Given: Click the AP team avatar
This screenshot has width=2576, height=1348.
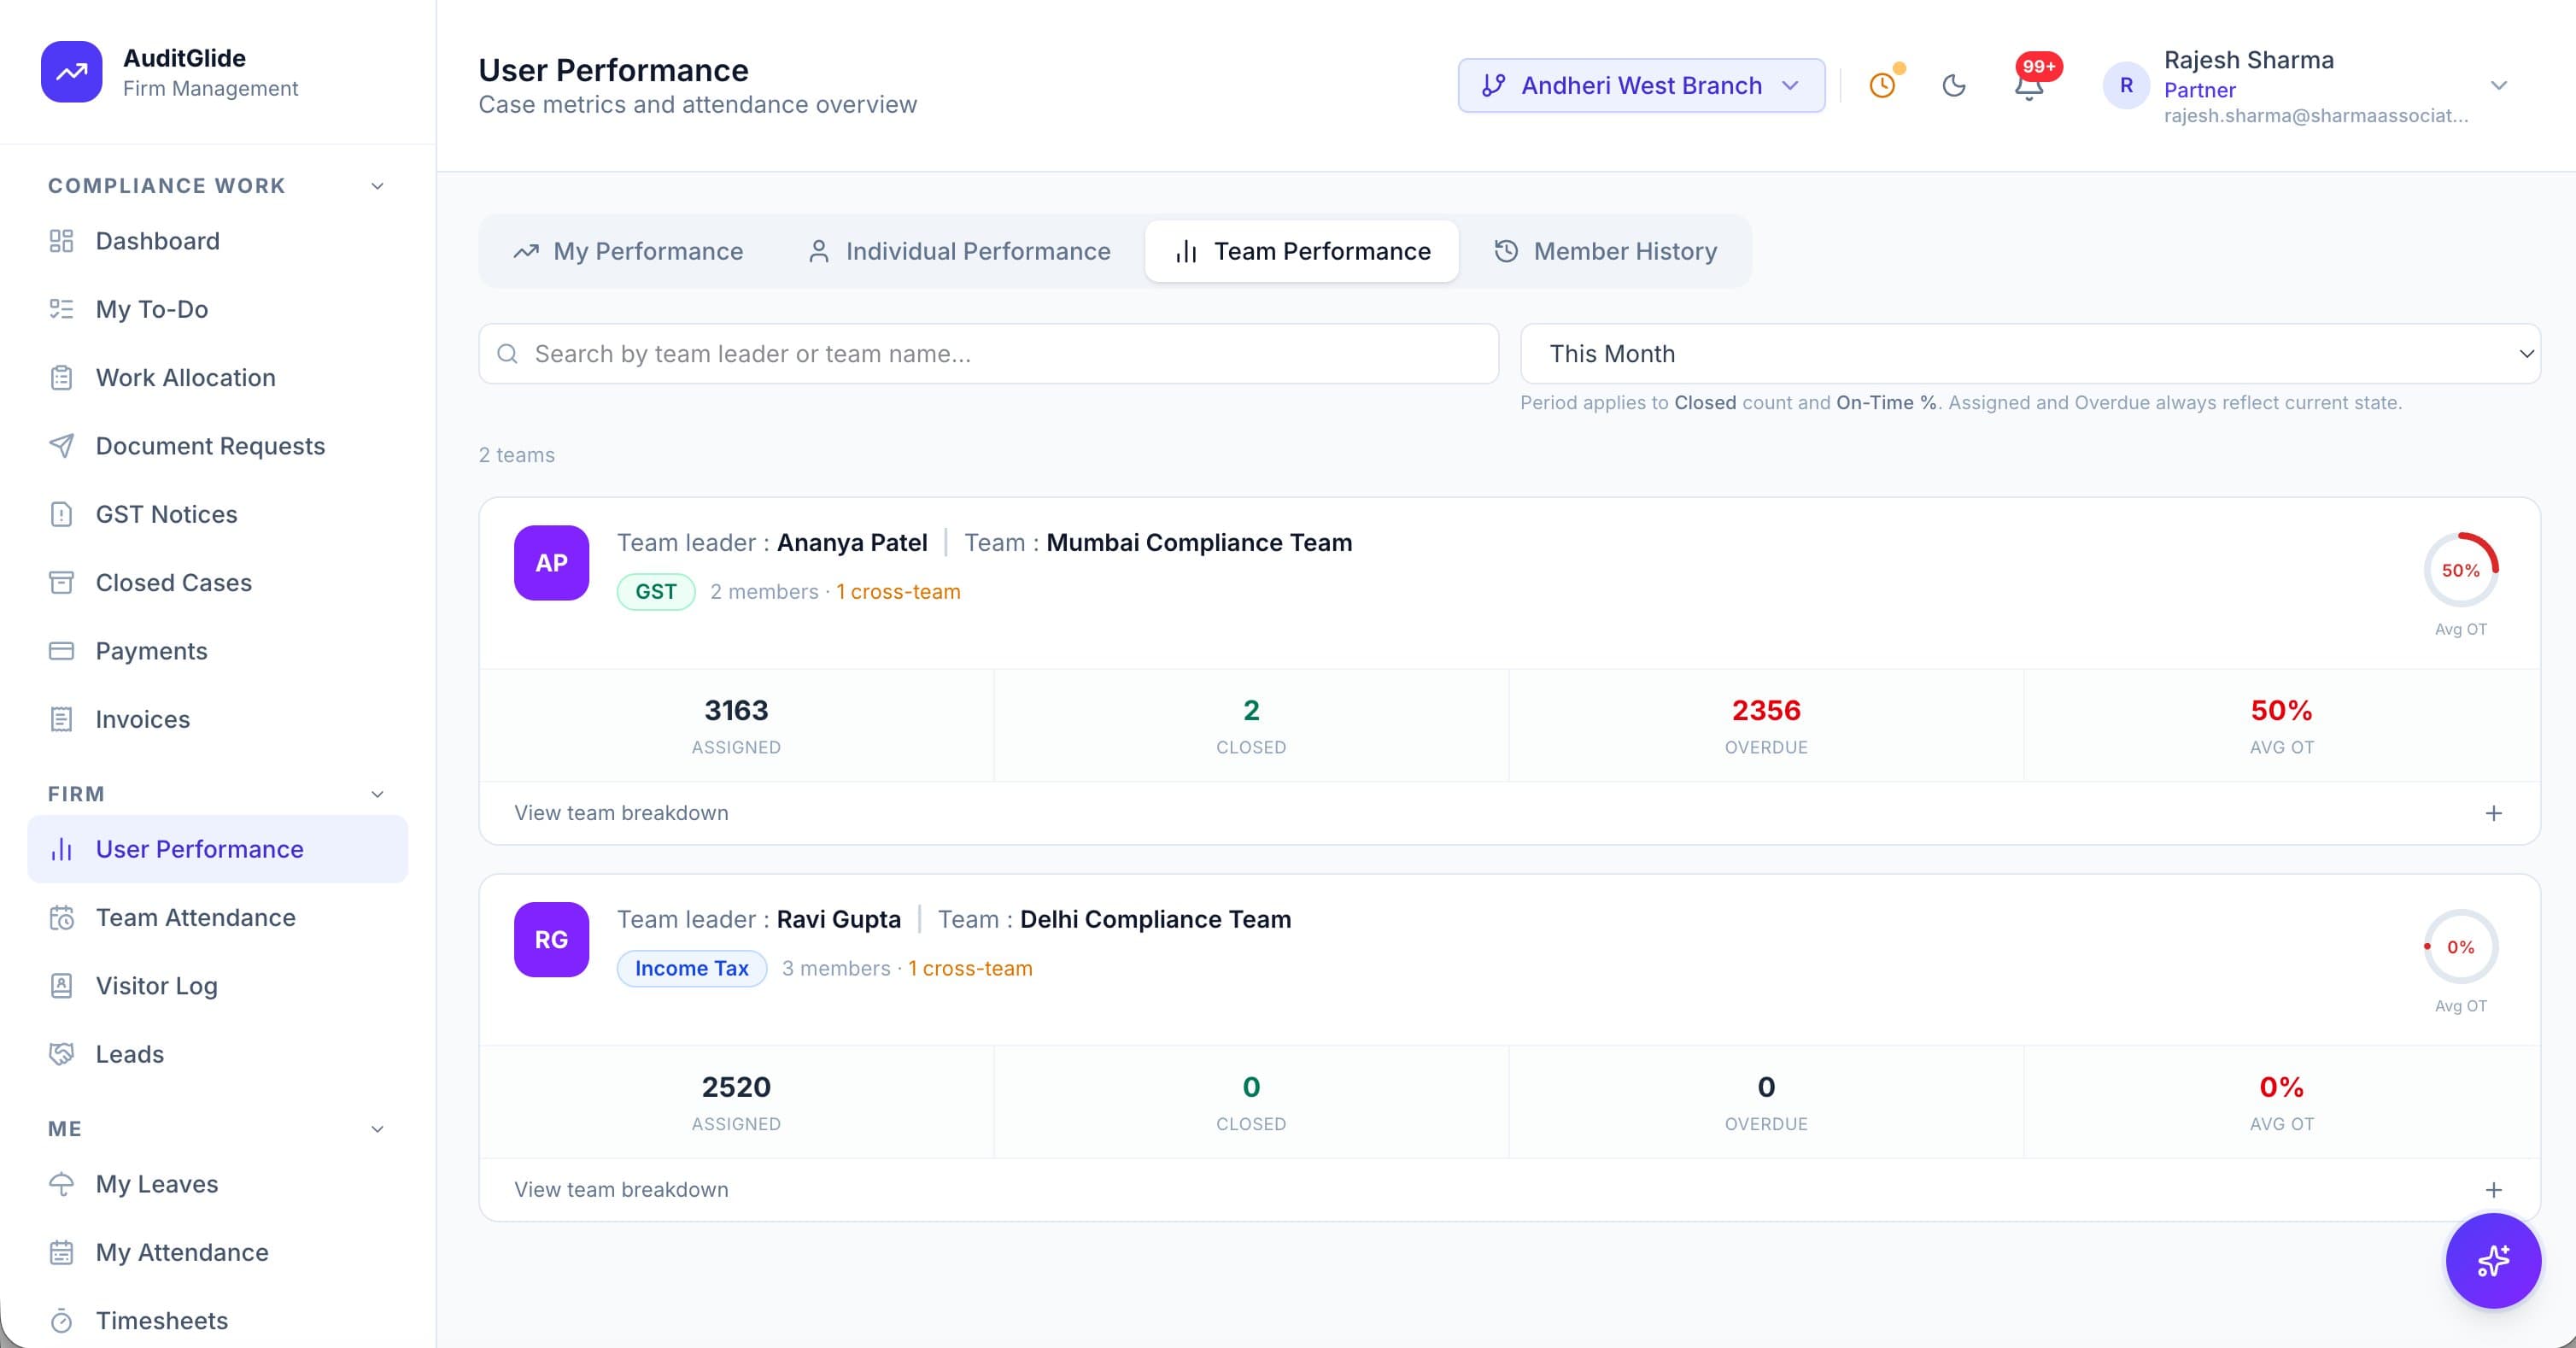Looking at the screenshot, I should point(551,563).
